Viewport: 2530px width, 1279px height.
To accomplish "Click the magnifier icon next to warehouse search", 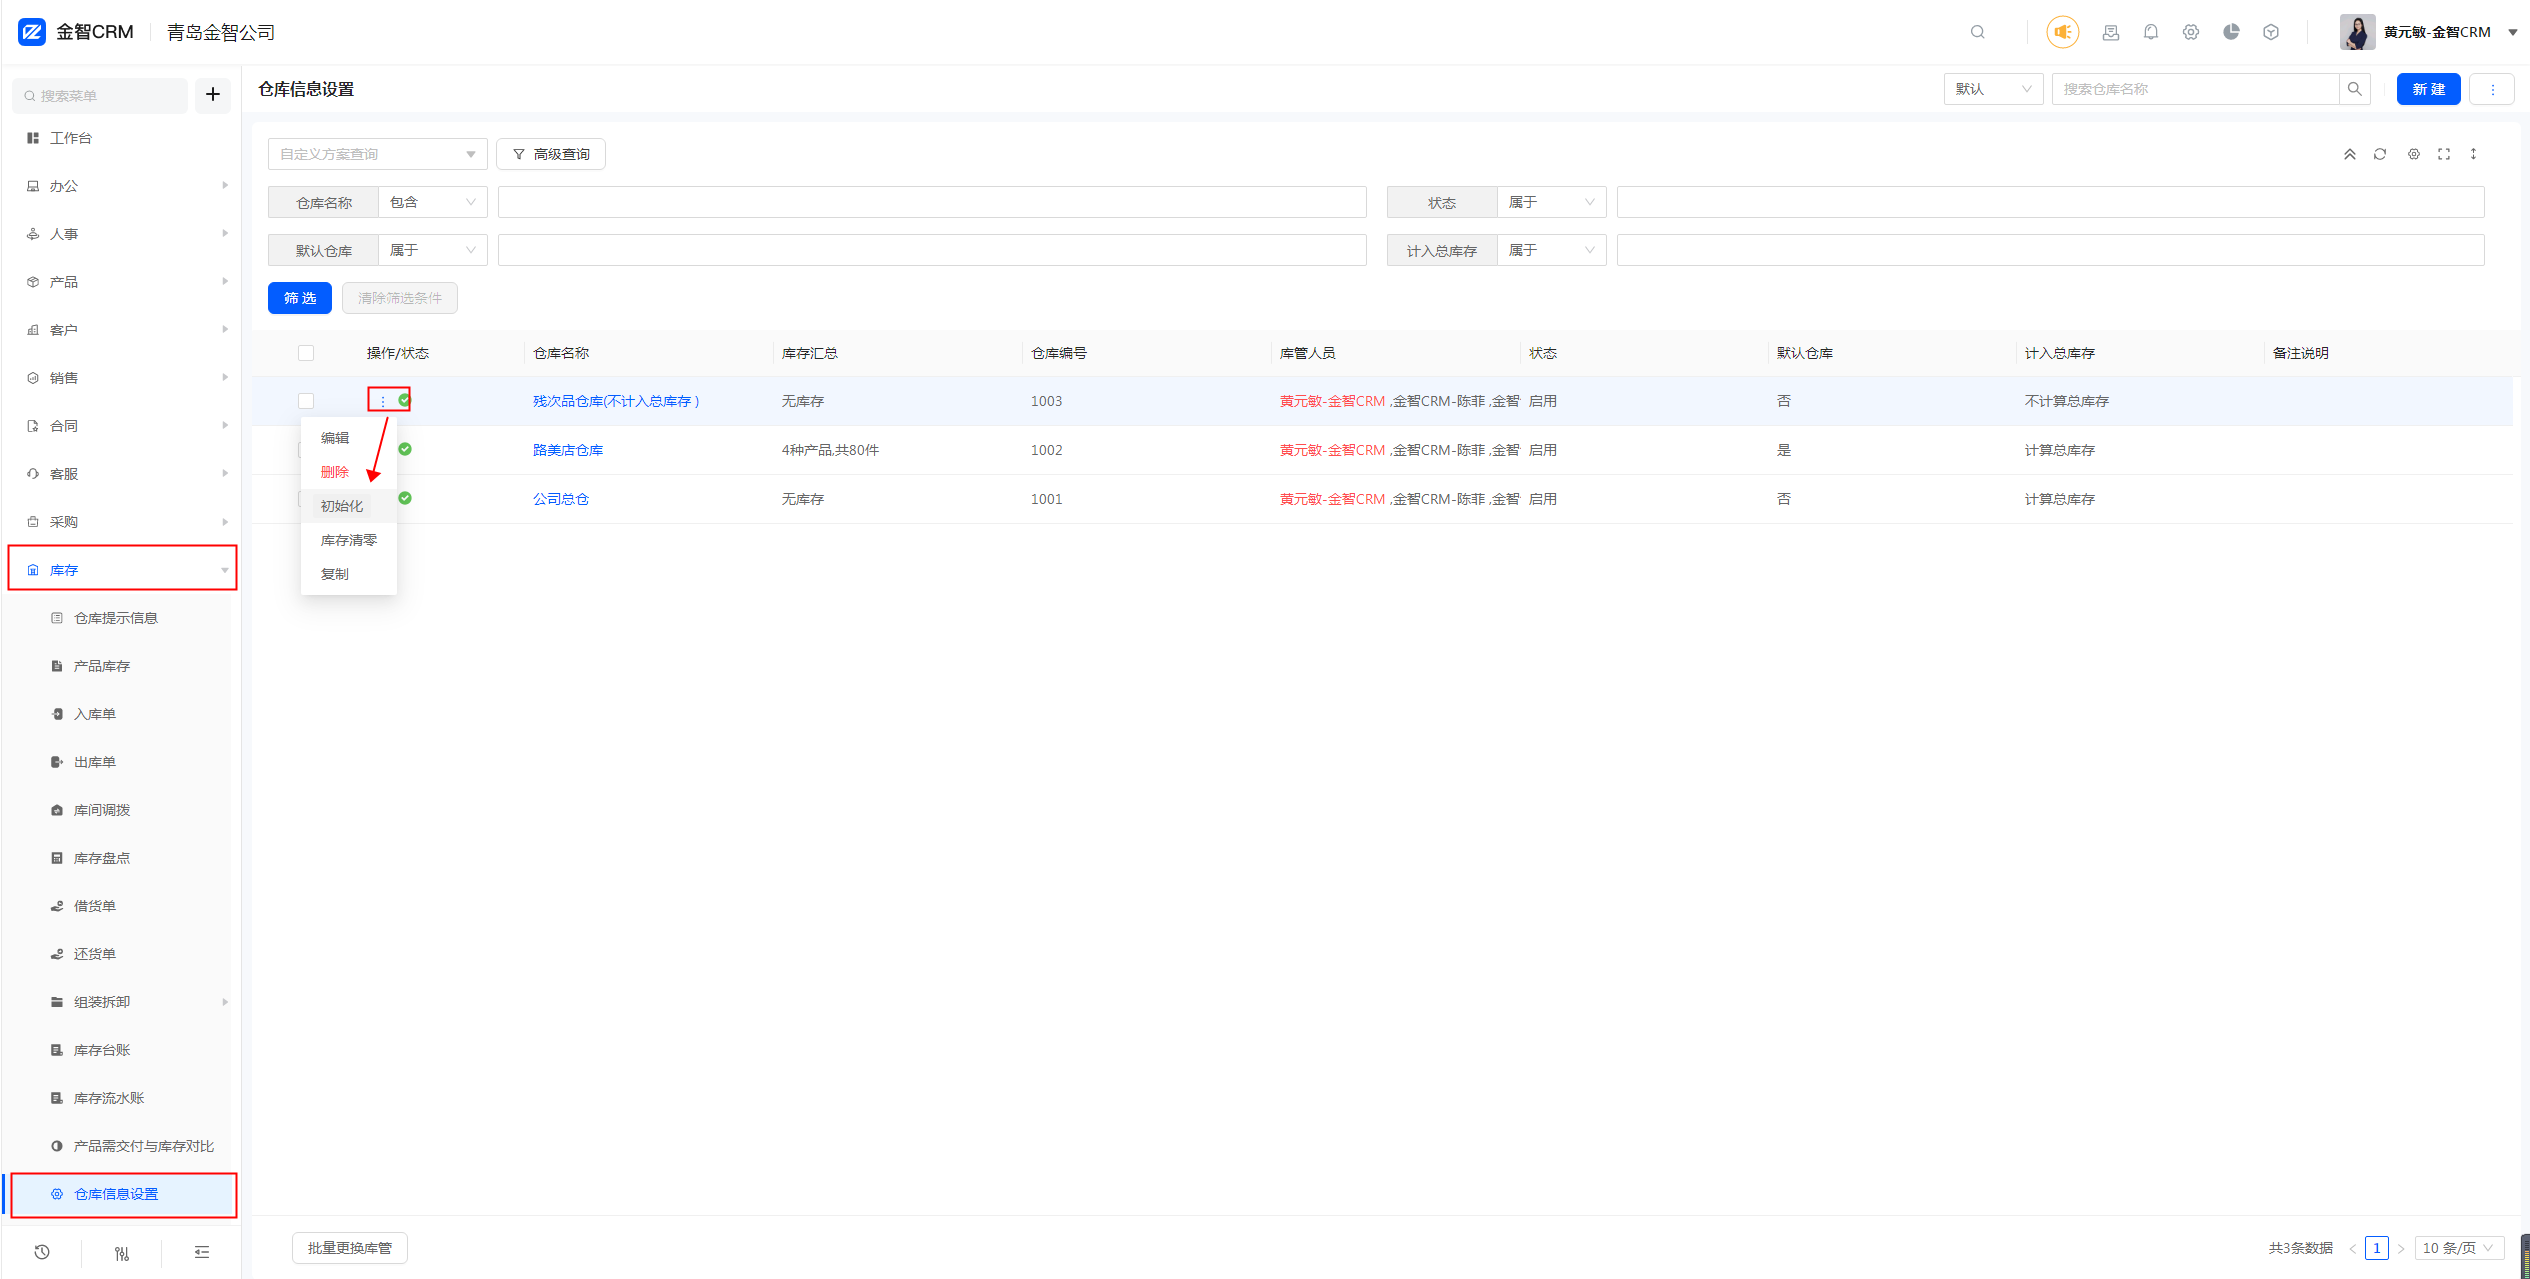I will 2355,89.
